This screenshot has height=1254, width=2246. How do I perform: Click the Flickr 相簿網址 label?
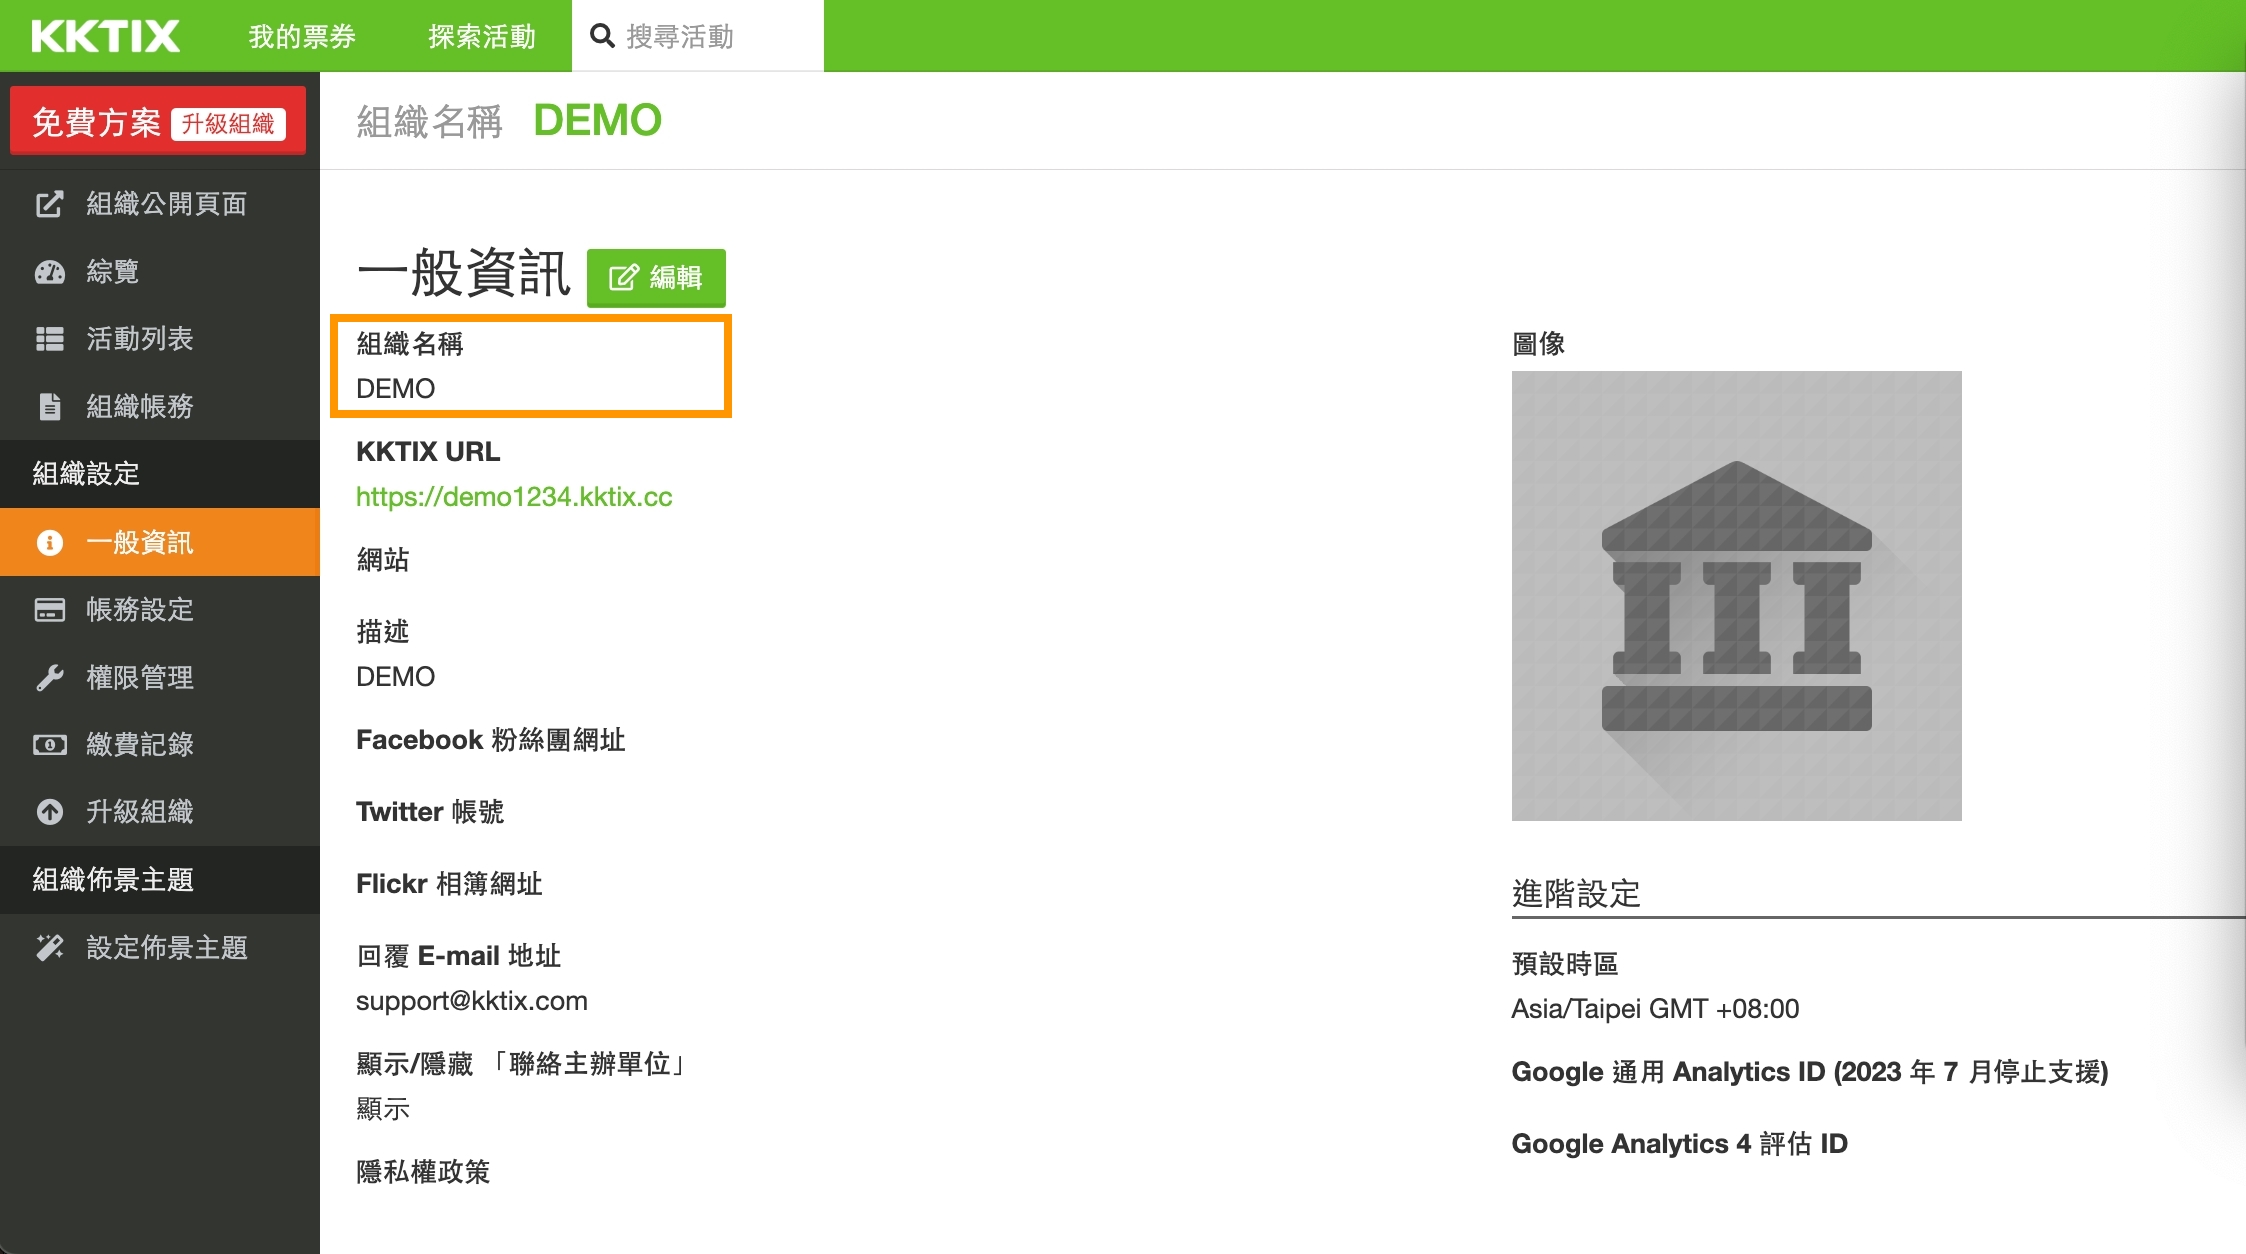(x=449, y=884)
